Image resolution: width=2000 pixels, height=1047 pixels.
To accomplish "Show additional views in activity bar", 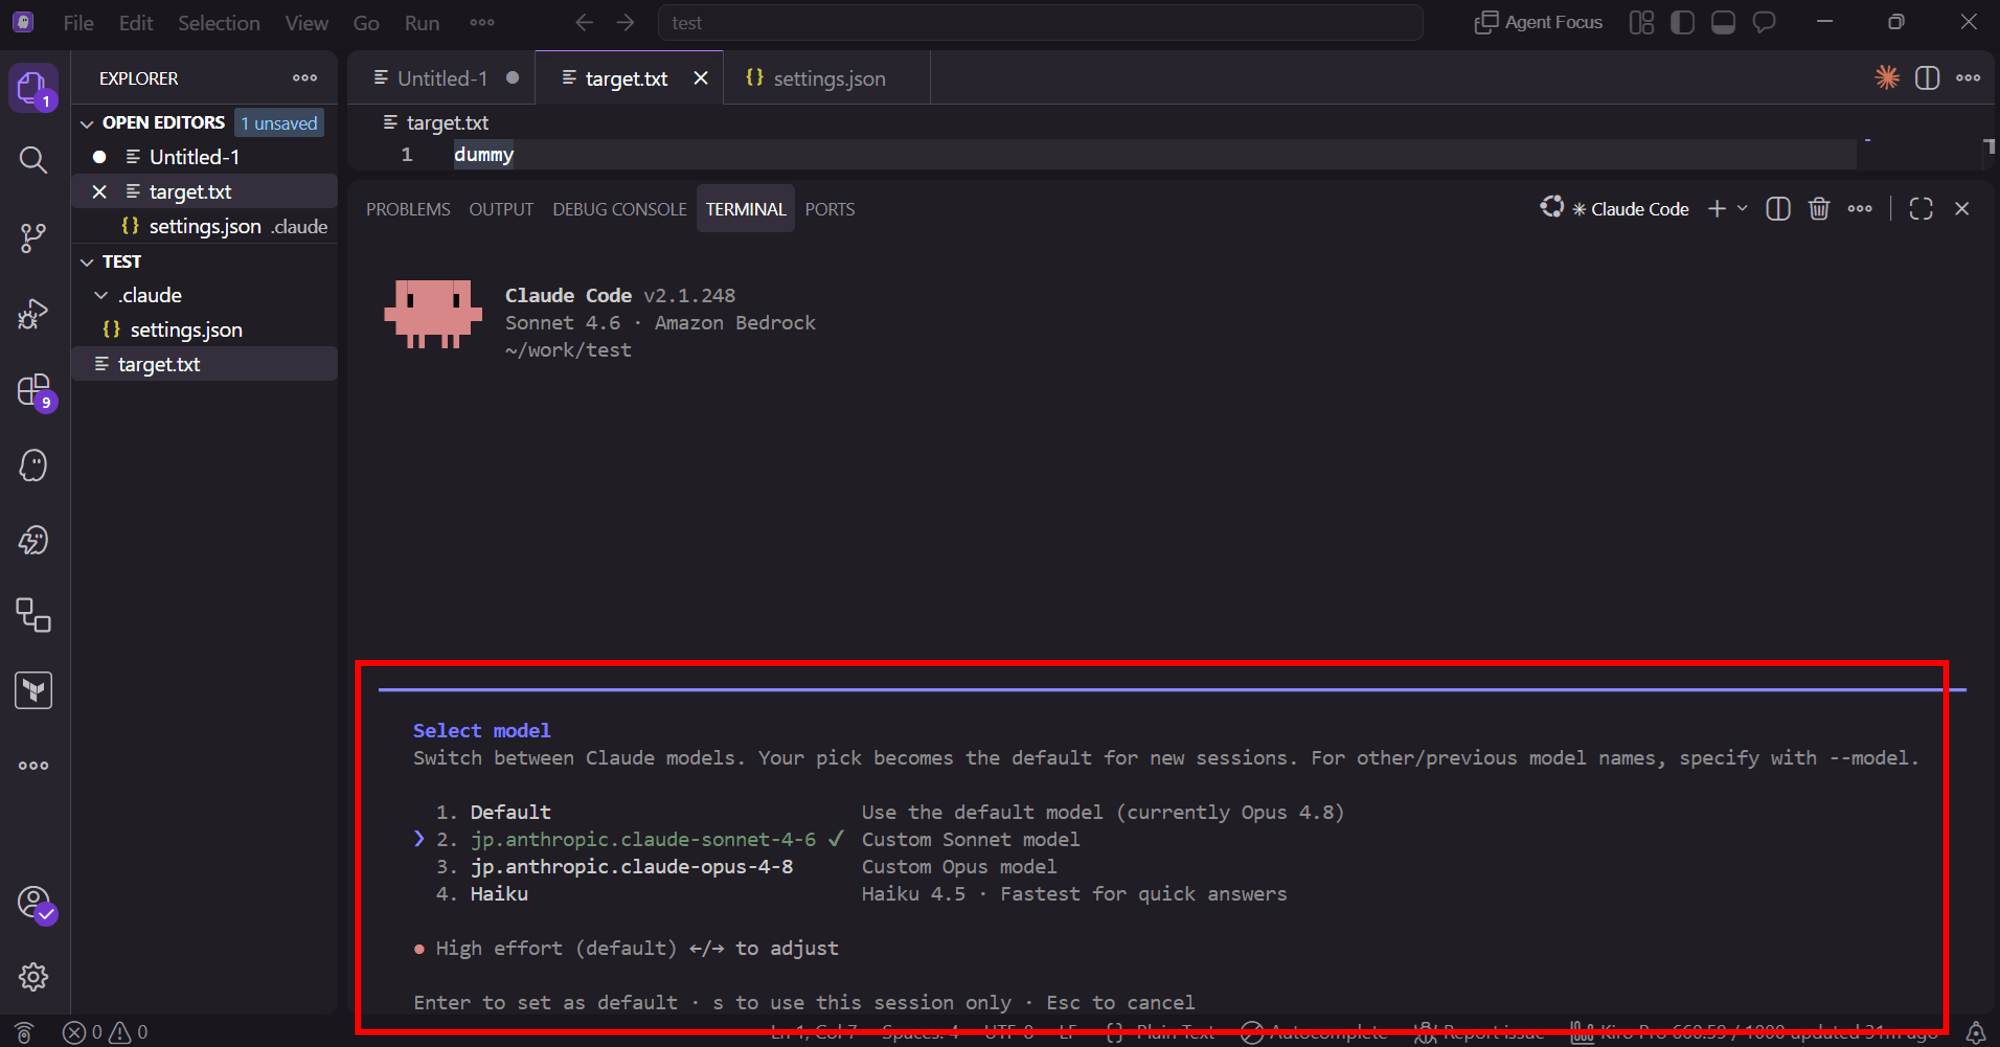I will (x=33, y=765).
